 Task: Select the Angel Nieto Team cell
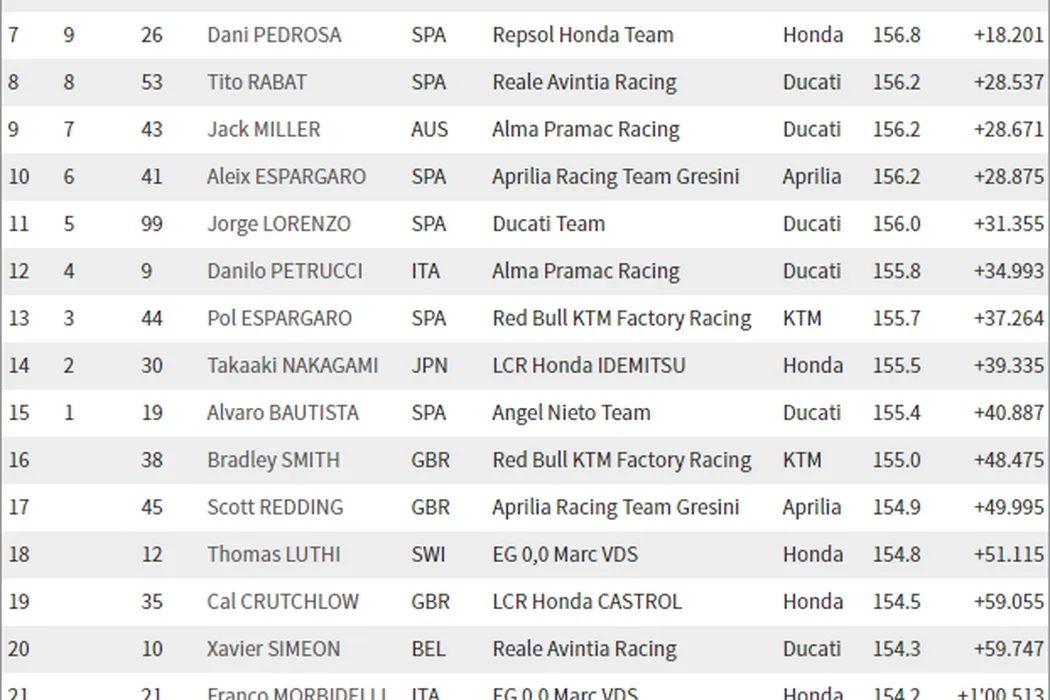pos(571,413)
